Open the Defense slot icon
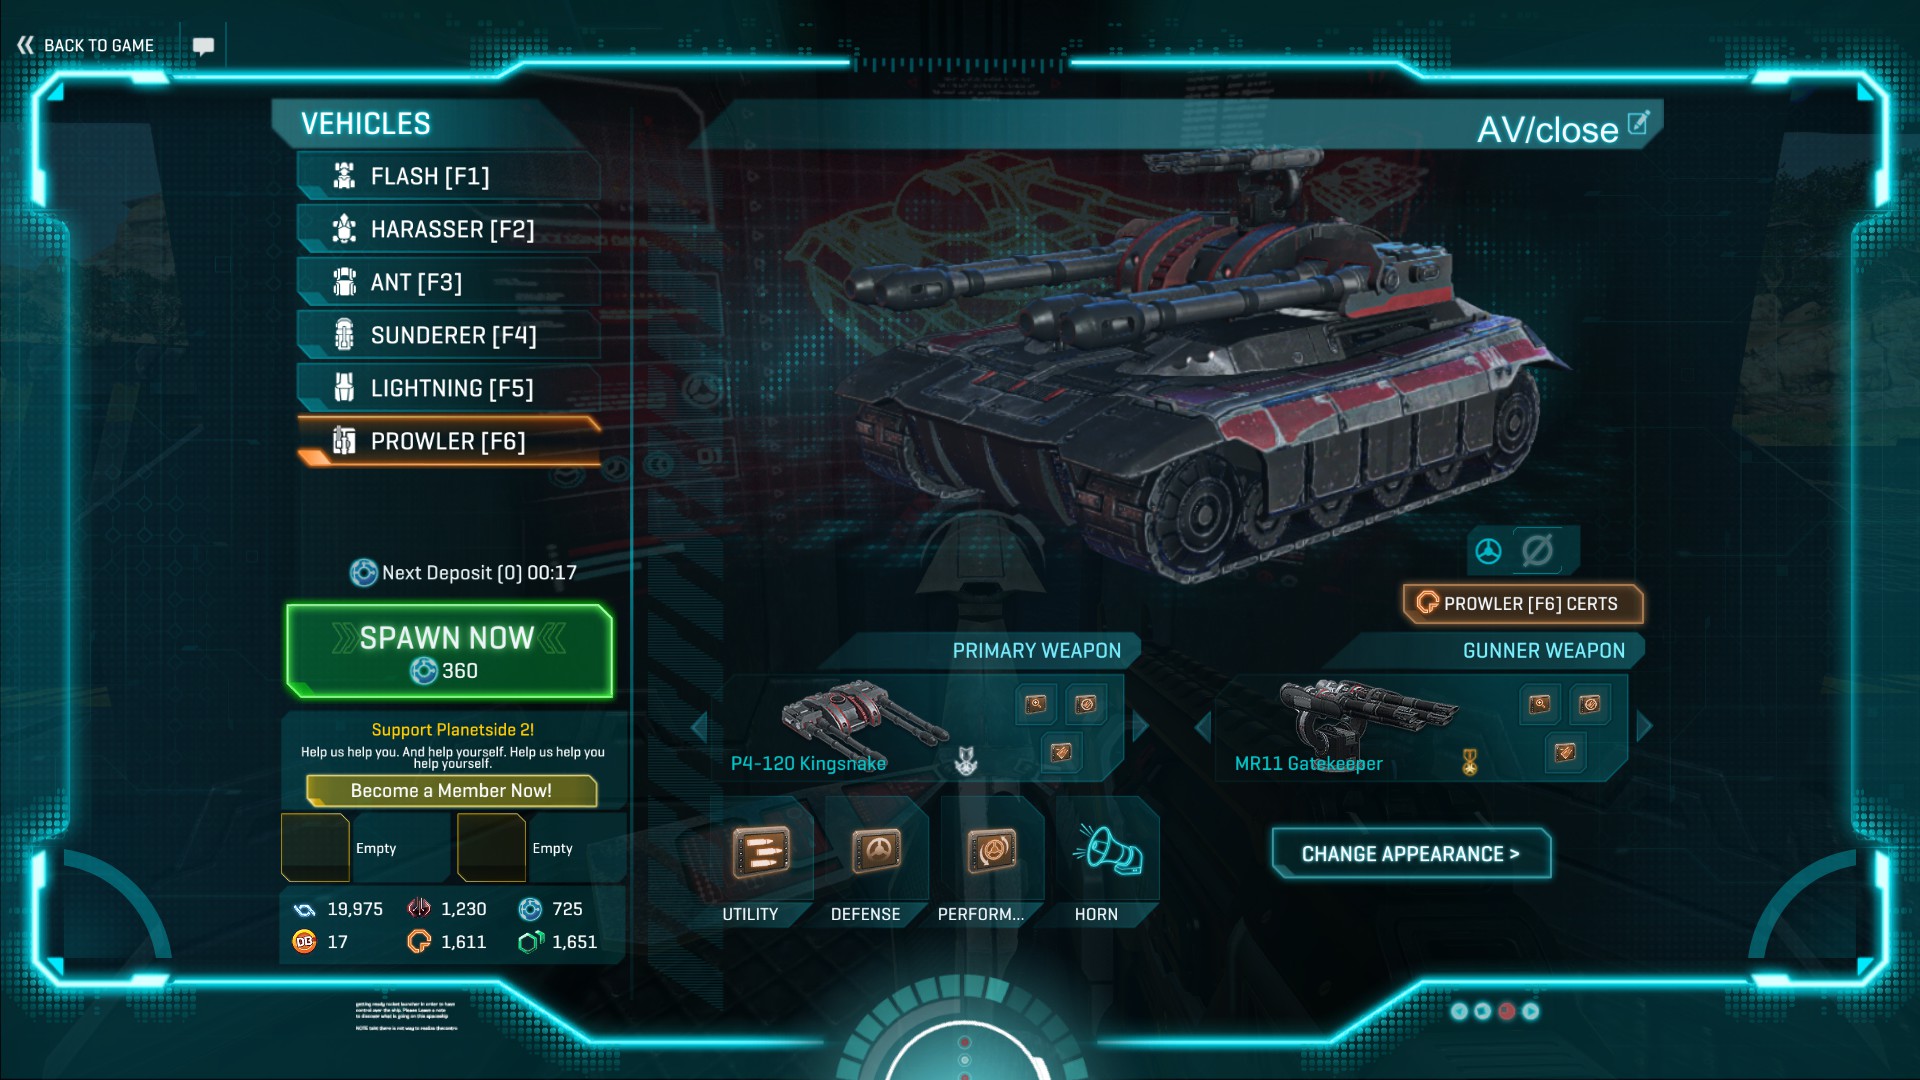The height and width of the screenshot is (1080, 1920). pos(876,852)
